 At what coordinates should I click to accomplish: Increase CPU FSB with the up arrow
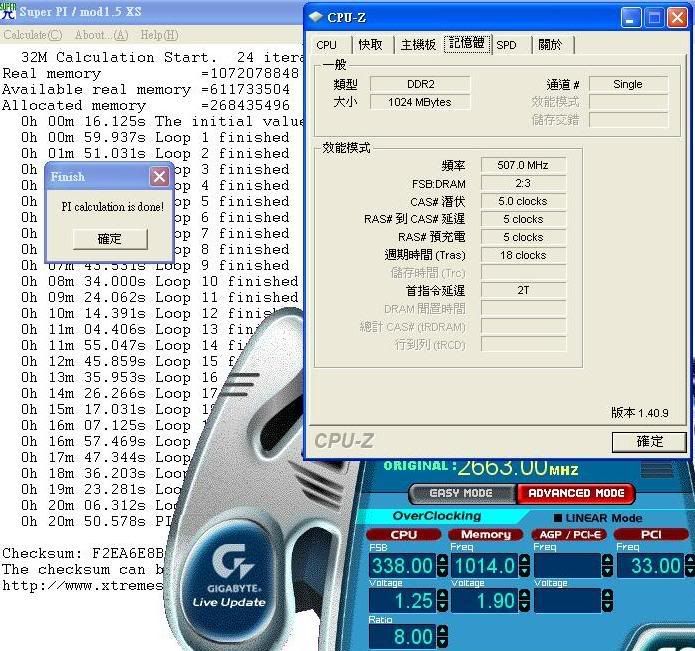(x=442, y=560)
